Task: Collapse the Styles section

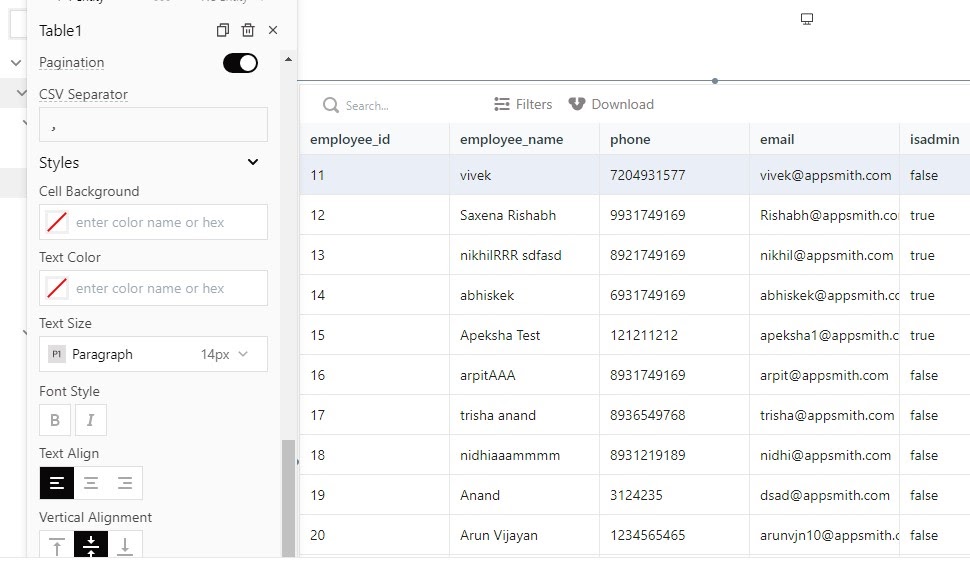Action: pyautogui.click(x=253, y=163)
